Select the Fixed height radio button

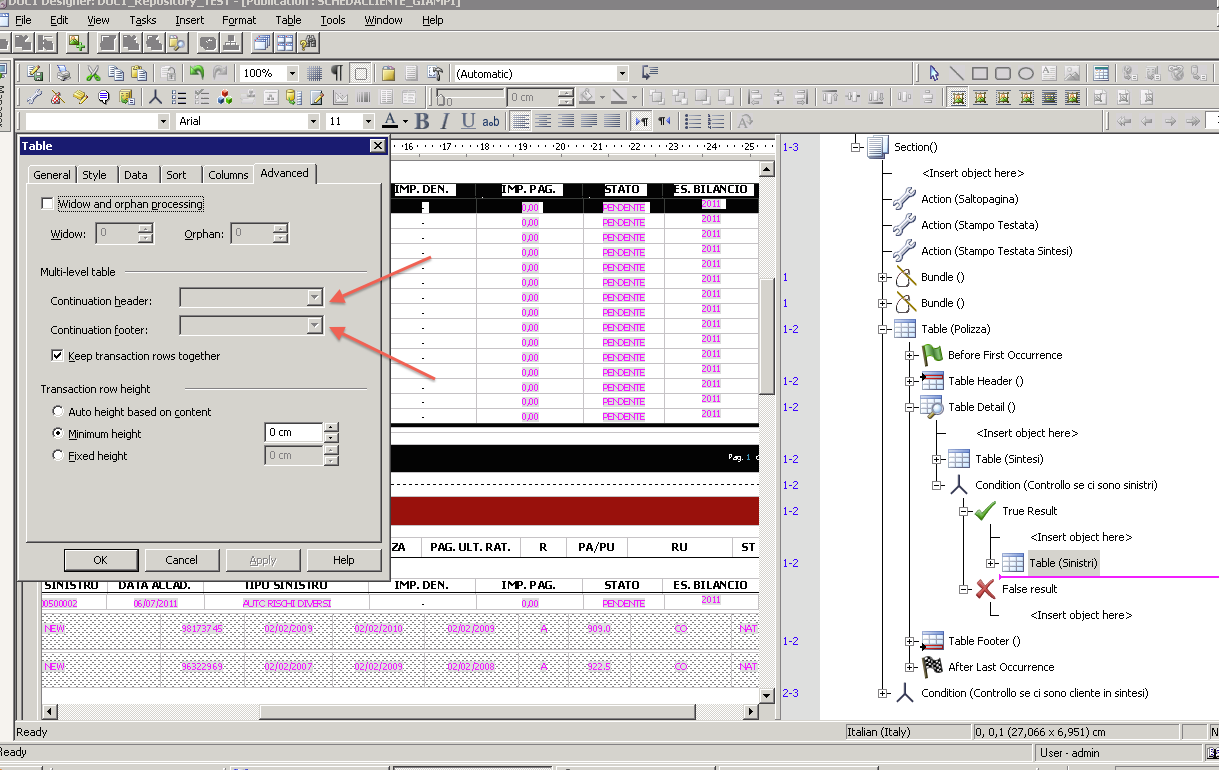[x=57, y=456]
